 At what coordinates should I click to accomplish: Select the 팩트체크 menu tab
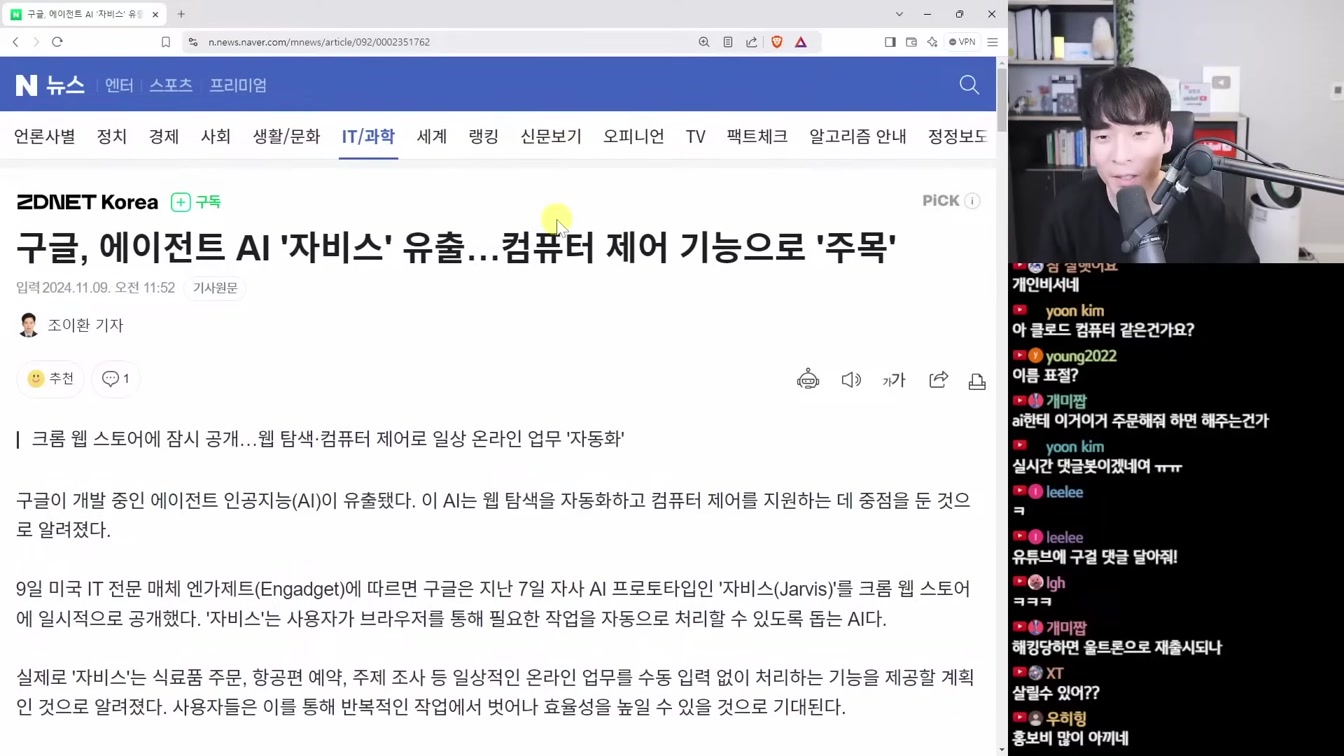click(x=757, y=136)
